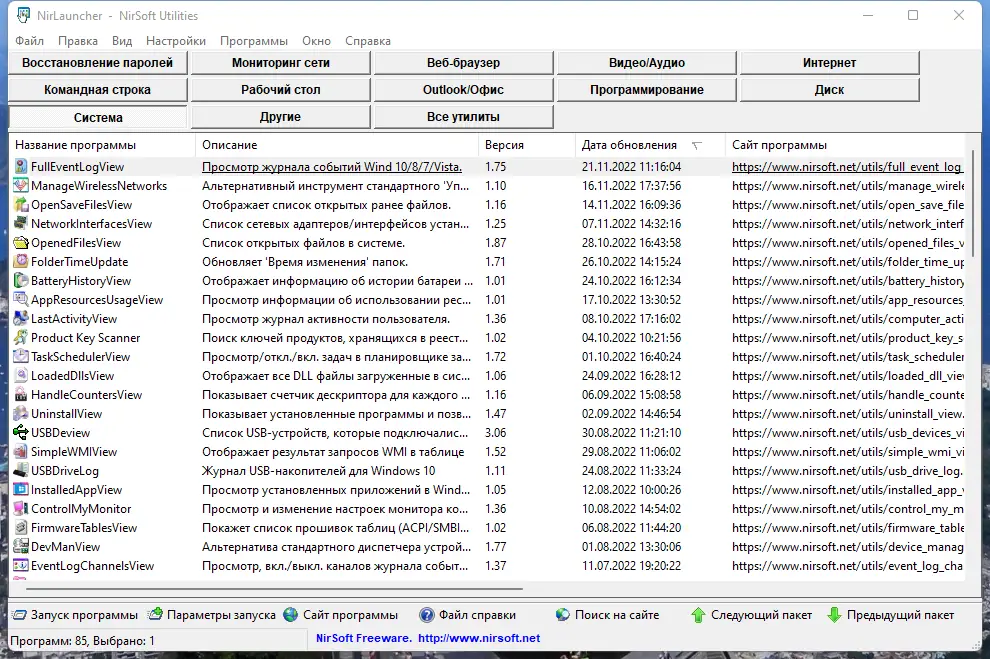The height and width of the screenshot is (659, 990).
Task: Click the FirmwareTablesView icon
Action: pyautogui.click(x=21, y=528)
